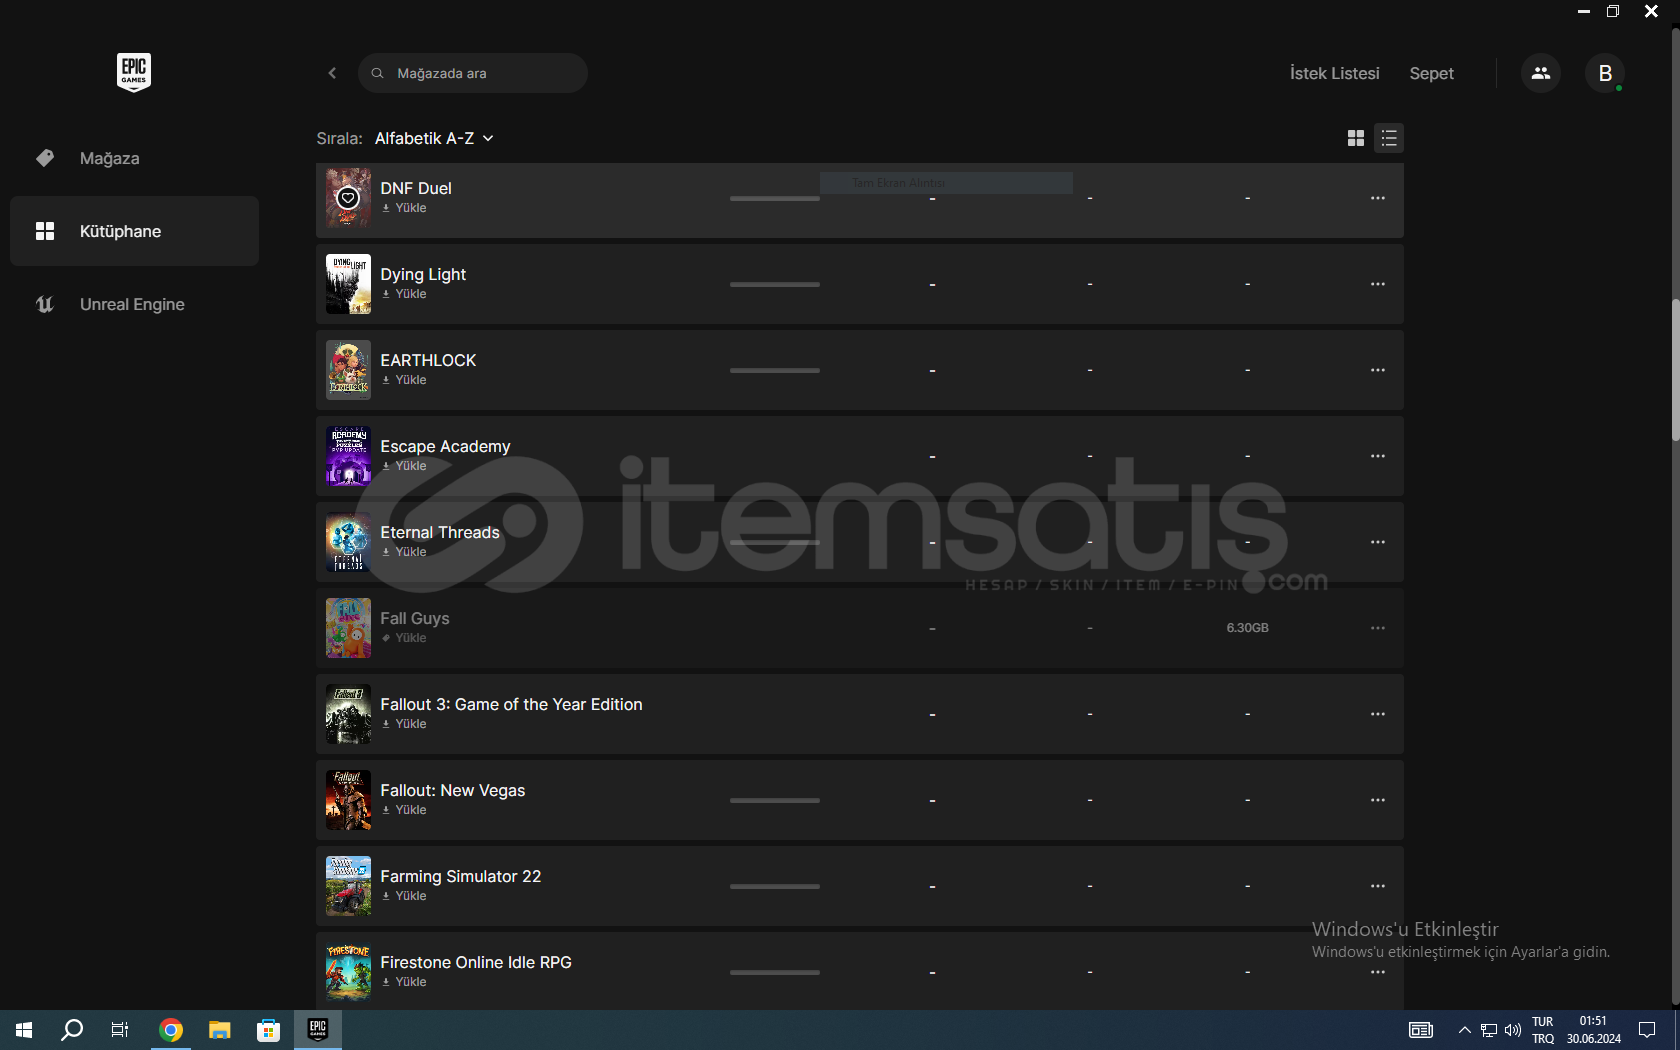Click the EARTHLOCK progress bar
Screen dimensions: 1680x1050
[774, 370]
